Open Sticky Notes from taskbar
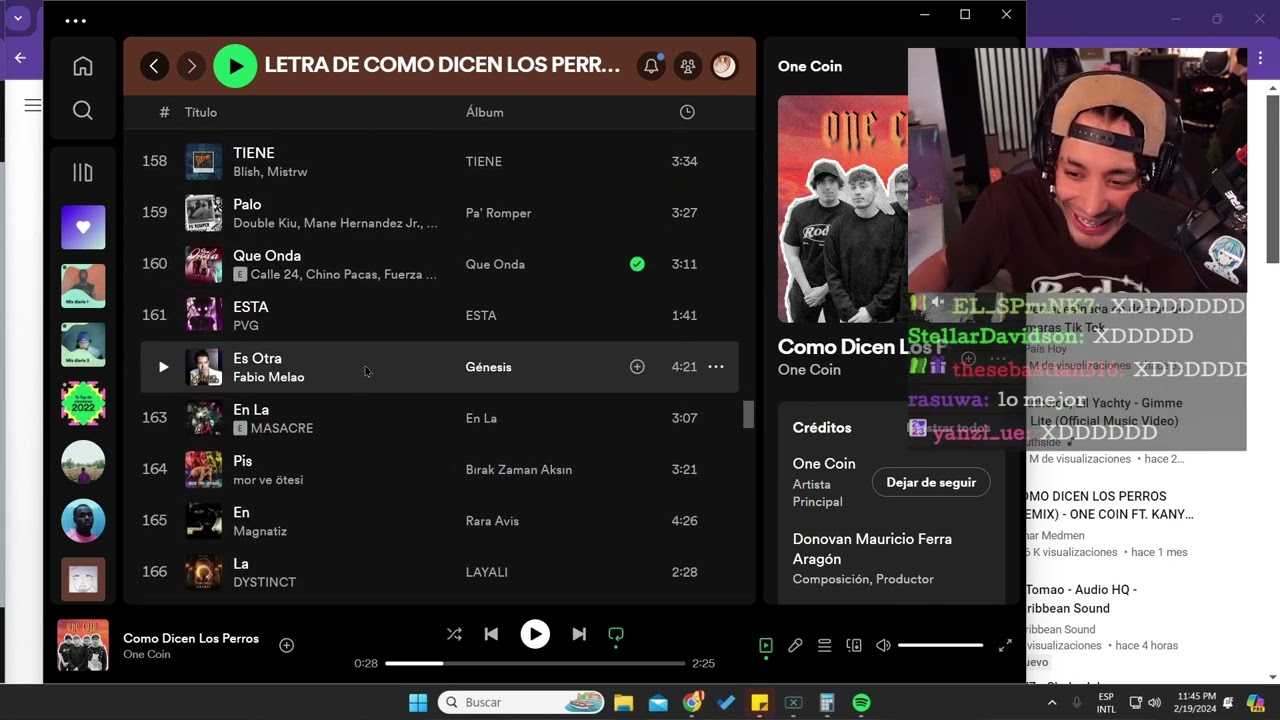 (x=760, y=702)
